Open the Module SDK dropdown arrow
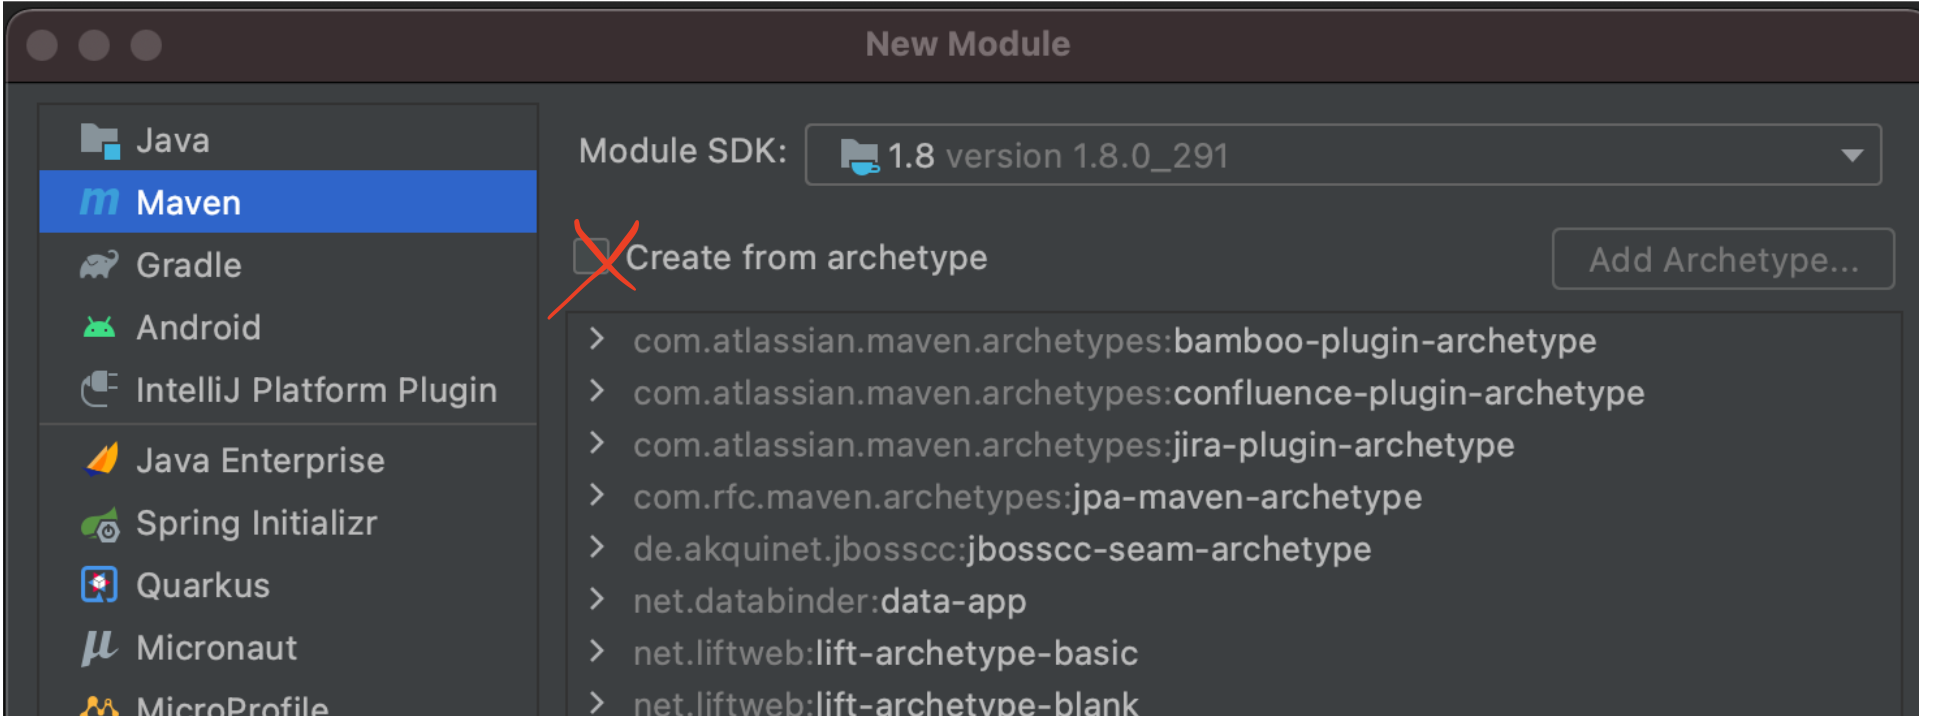This screenshot has height=716, width=1946. (1851, 156)
